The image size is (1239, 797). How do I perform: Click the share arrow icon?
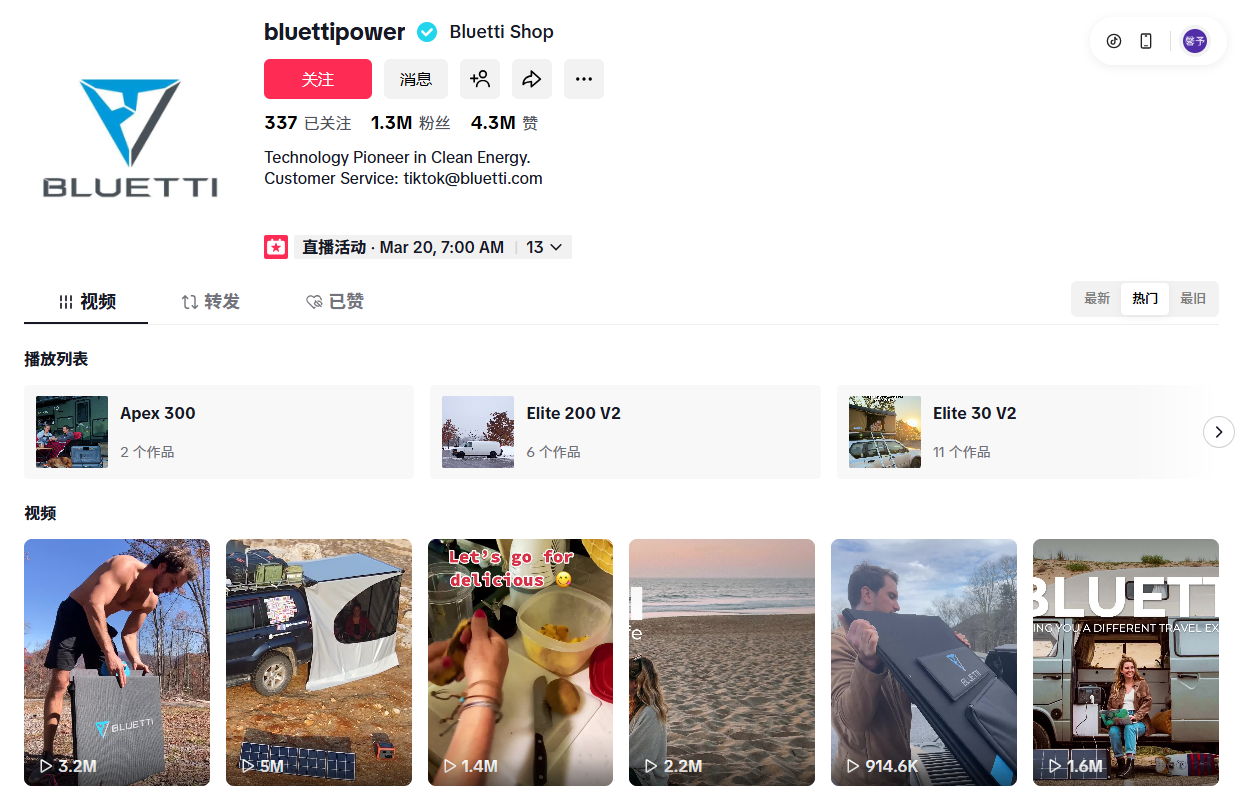coord(532,79)
